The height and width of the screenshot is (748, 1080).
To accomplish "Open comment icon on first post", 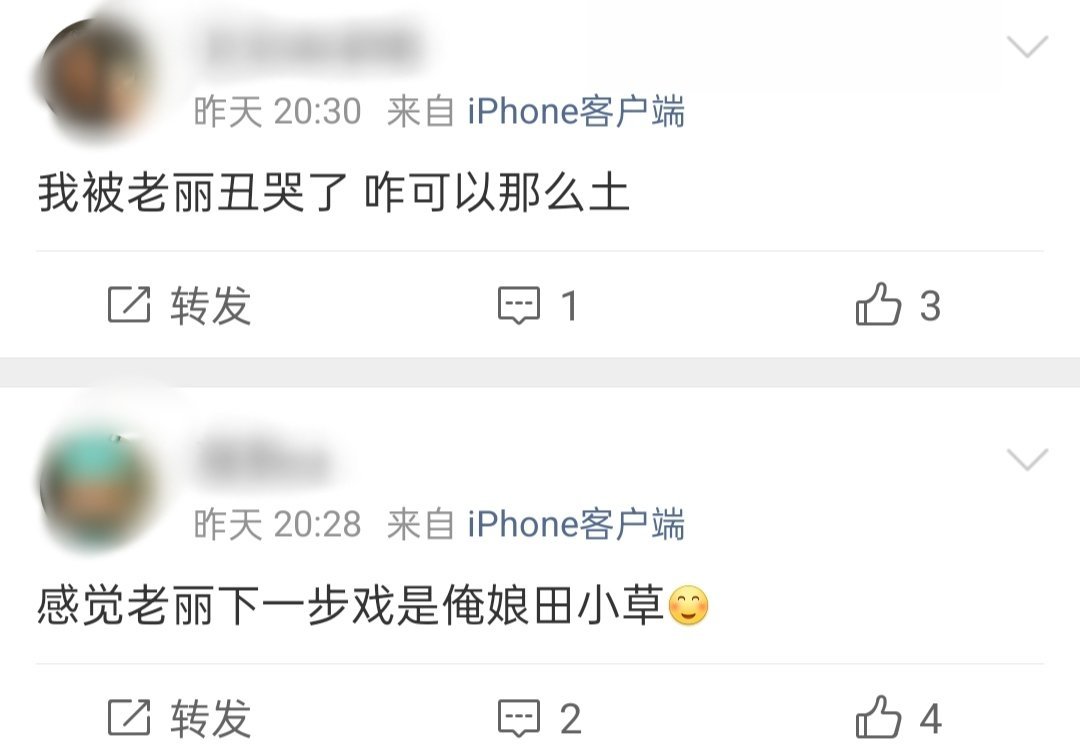I will [519, 305].
